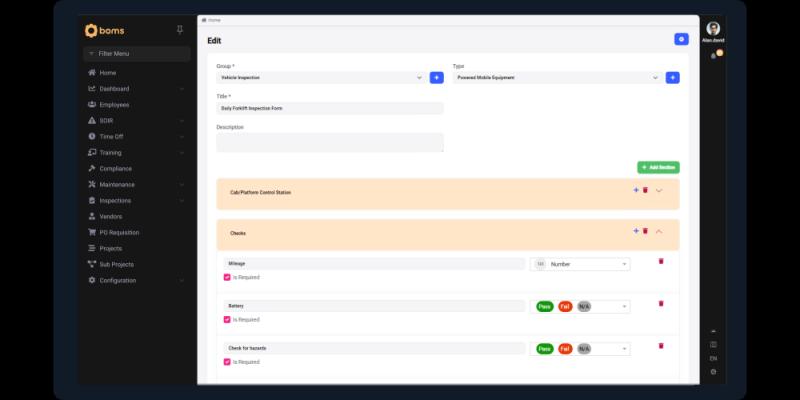
Task: Delete the Cab/Platform Control Station section
Action: coord(645,190)
